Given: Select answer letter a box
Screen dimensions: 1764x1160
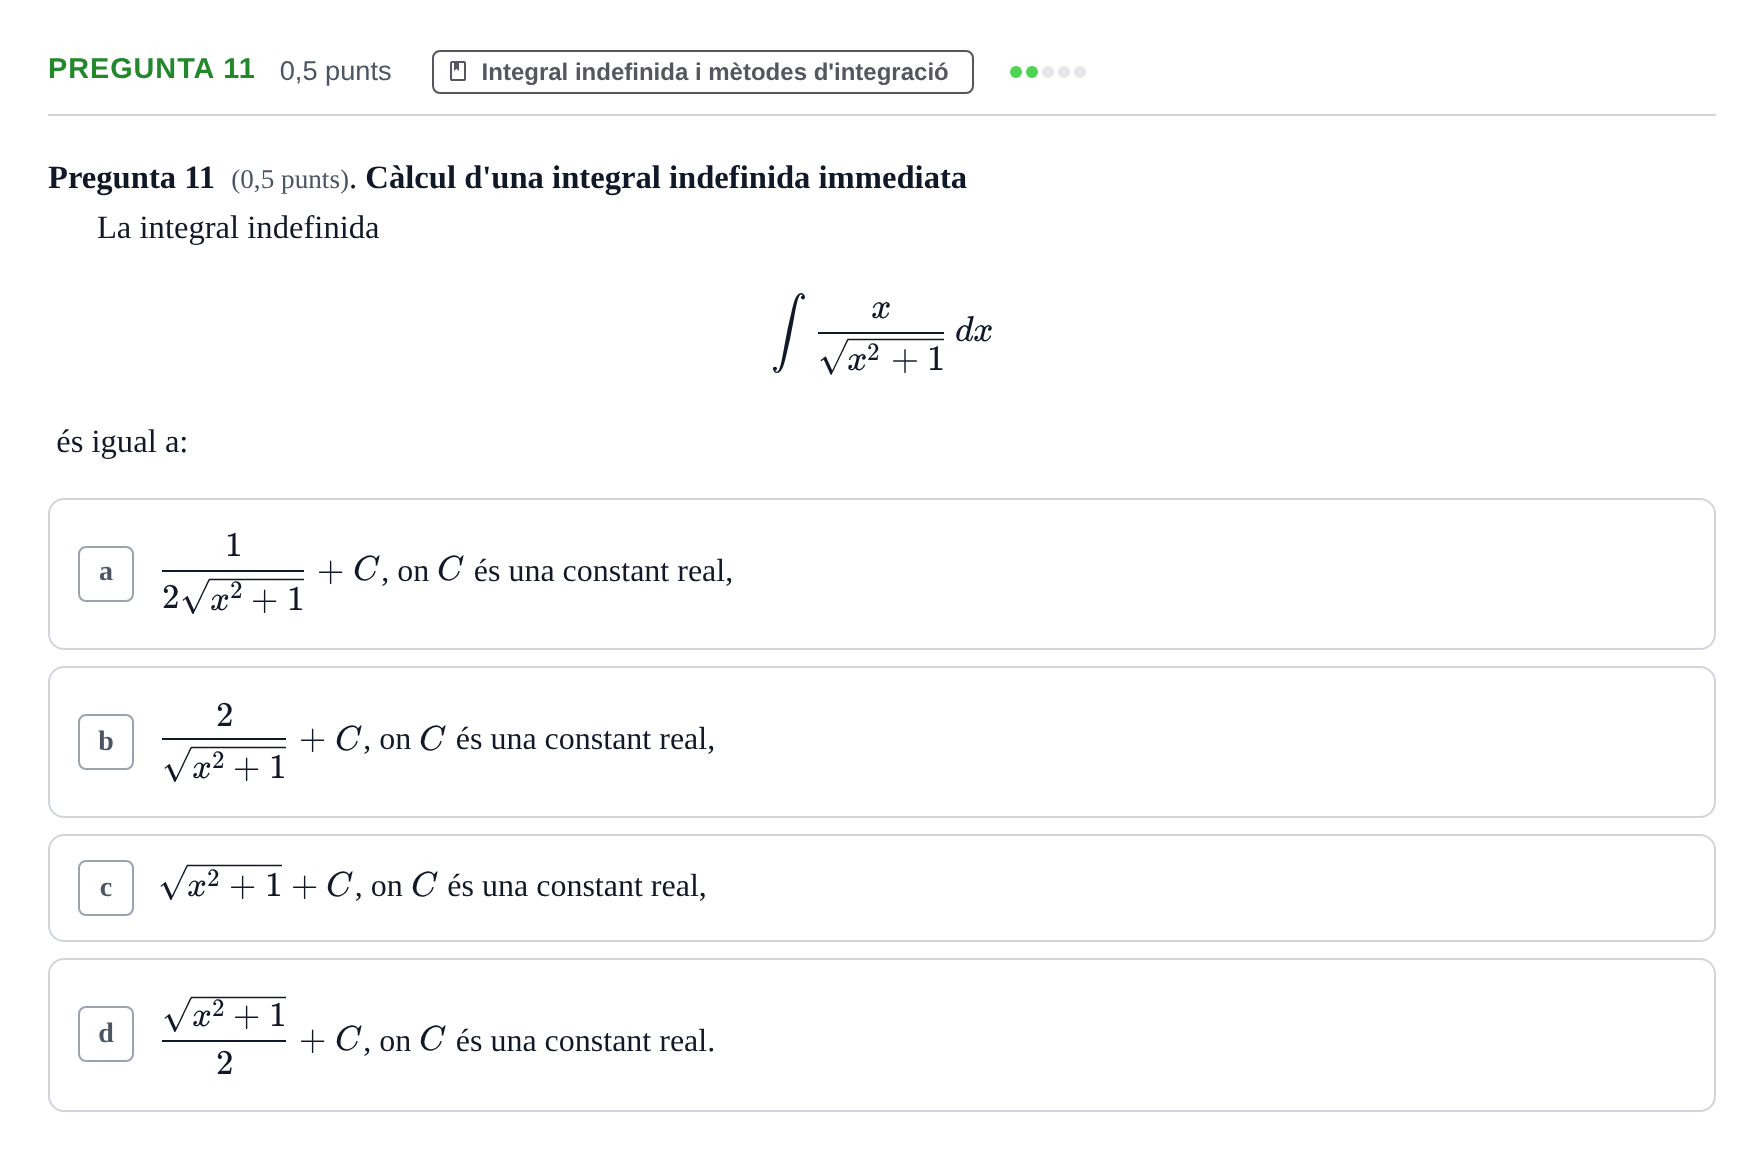Looking at the screenshot, I should (106, 574).
